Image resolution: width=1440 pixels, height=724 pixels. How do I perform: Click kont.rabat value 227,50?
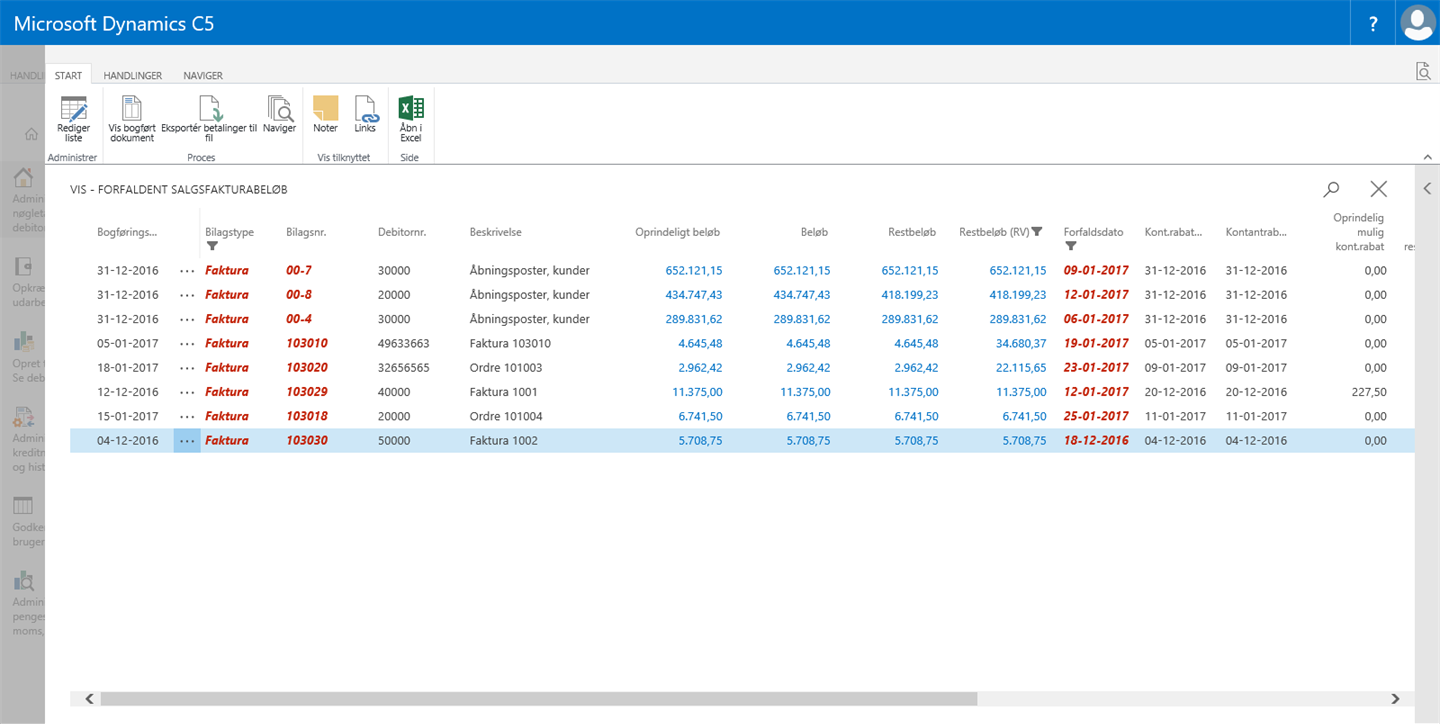[x=1369, y=392]
